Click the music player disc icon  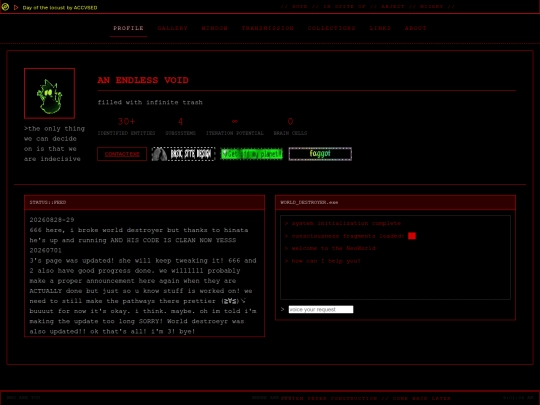click(5, 7)
